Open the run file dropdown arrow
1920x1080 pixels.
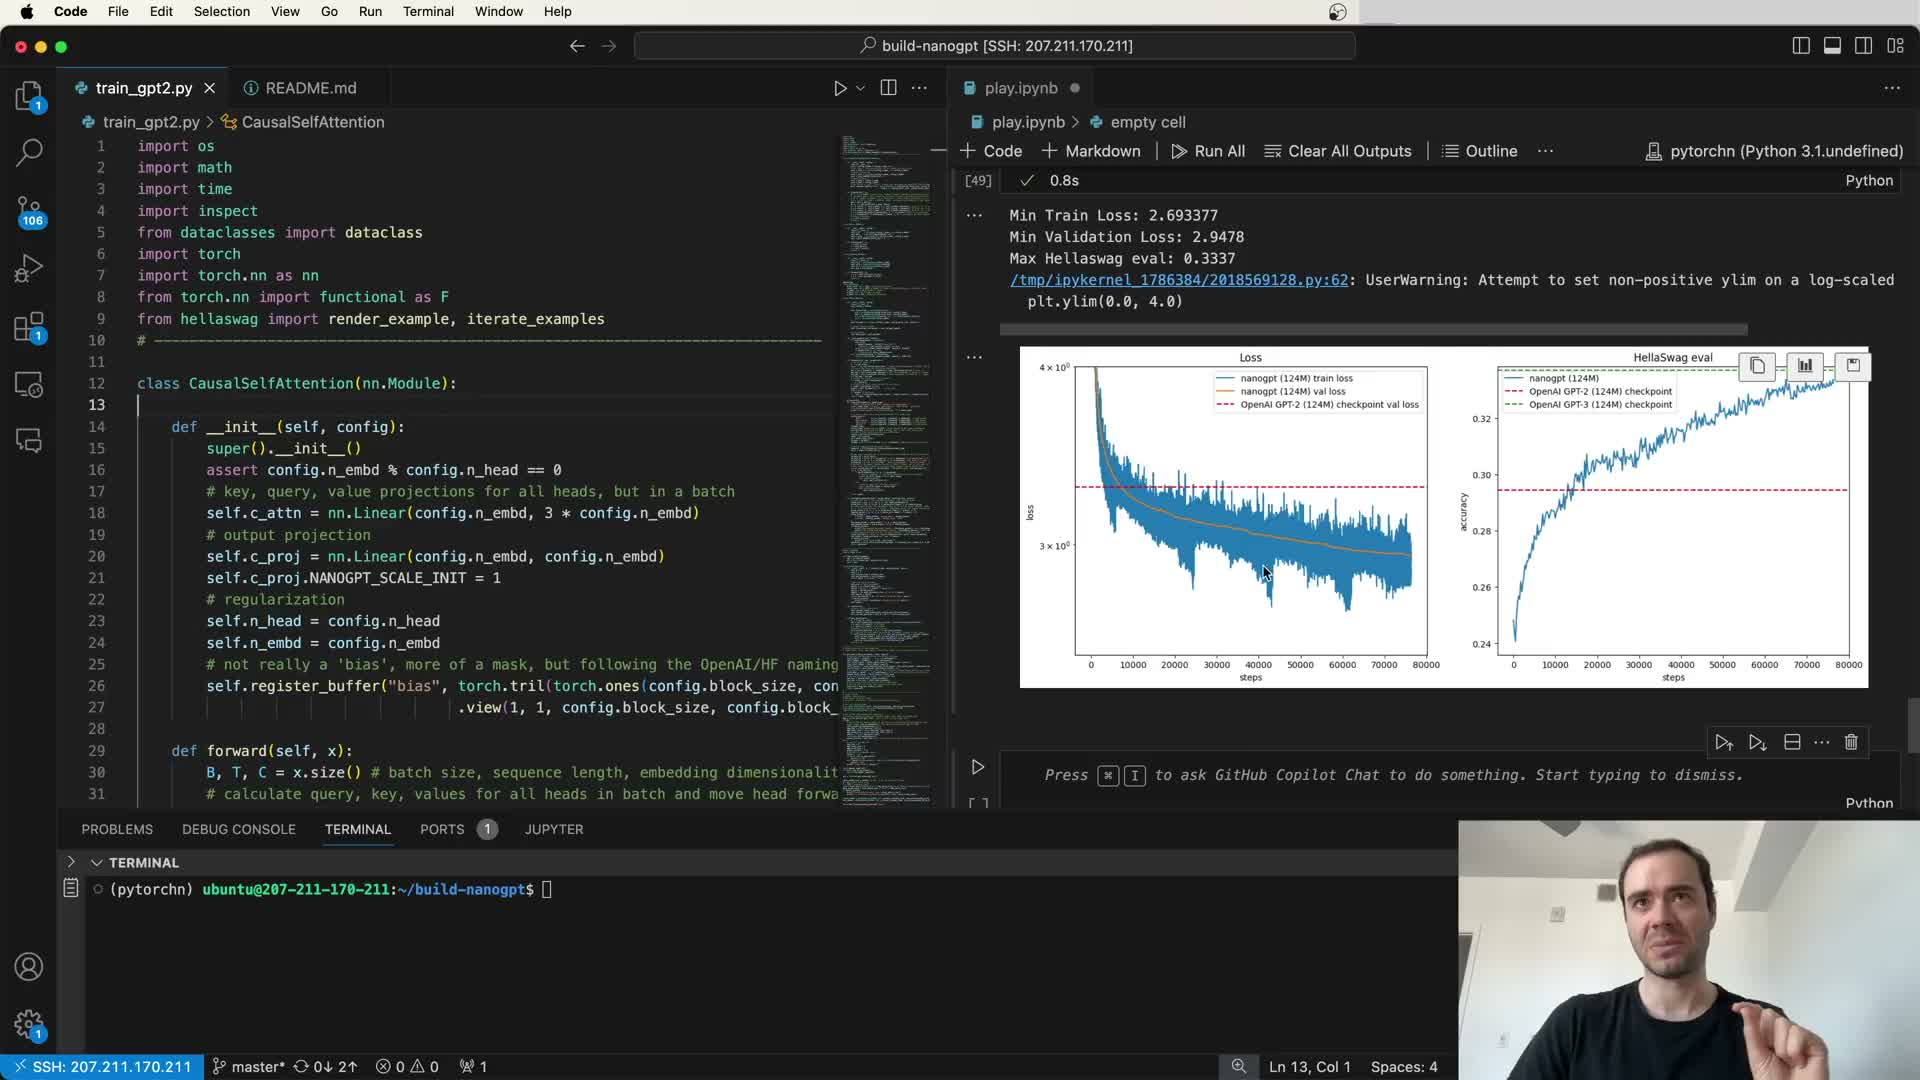tap(860, 88)
